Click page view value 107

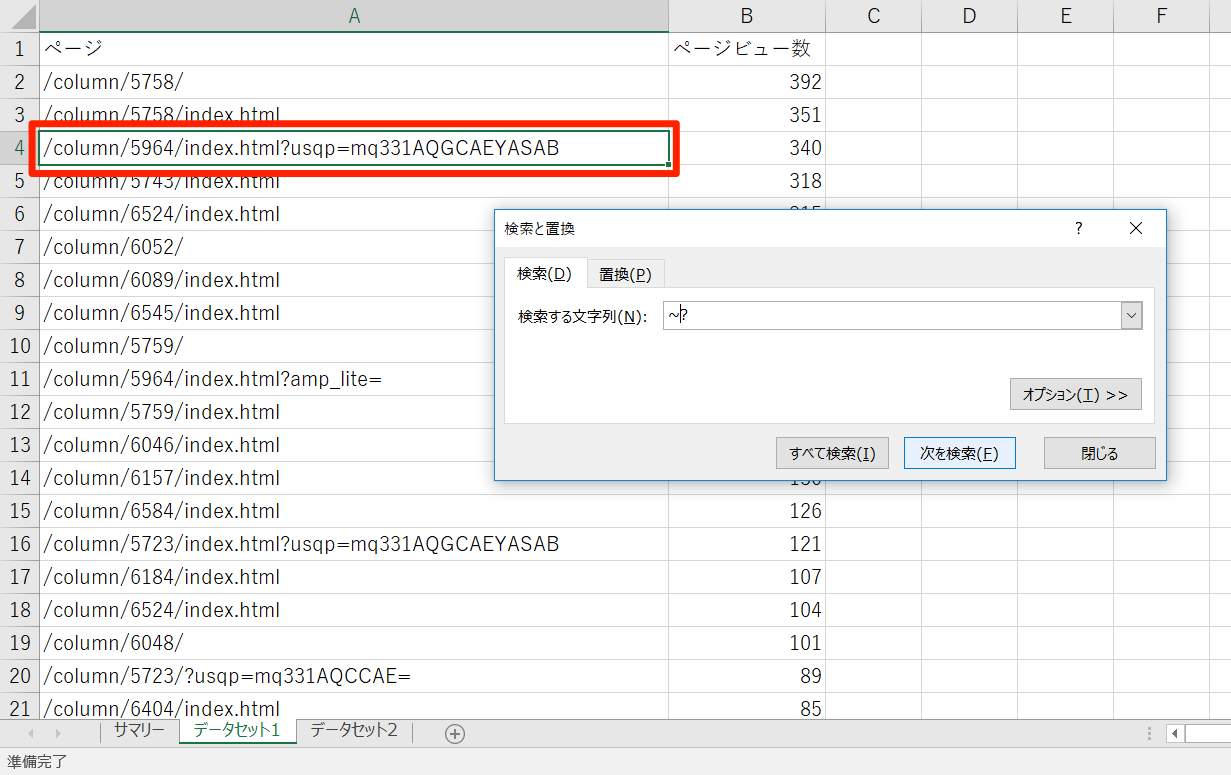coord(747,577)
